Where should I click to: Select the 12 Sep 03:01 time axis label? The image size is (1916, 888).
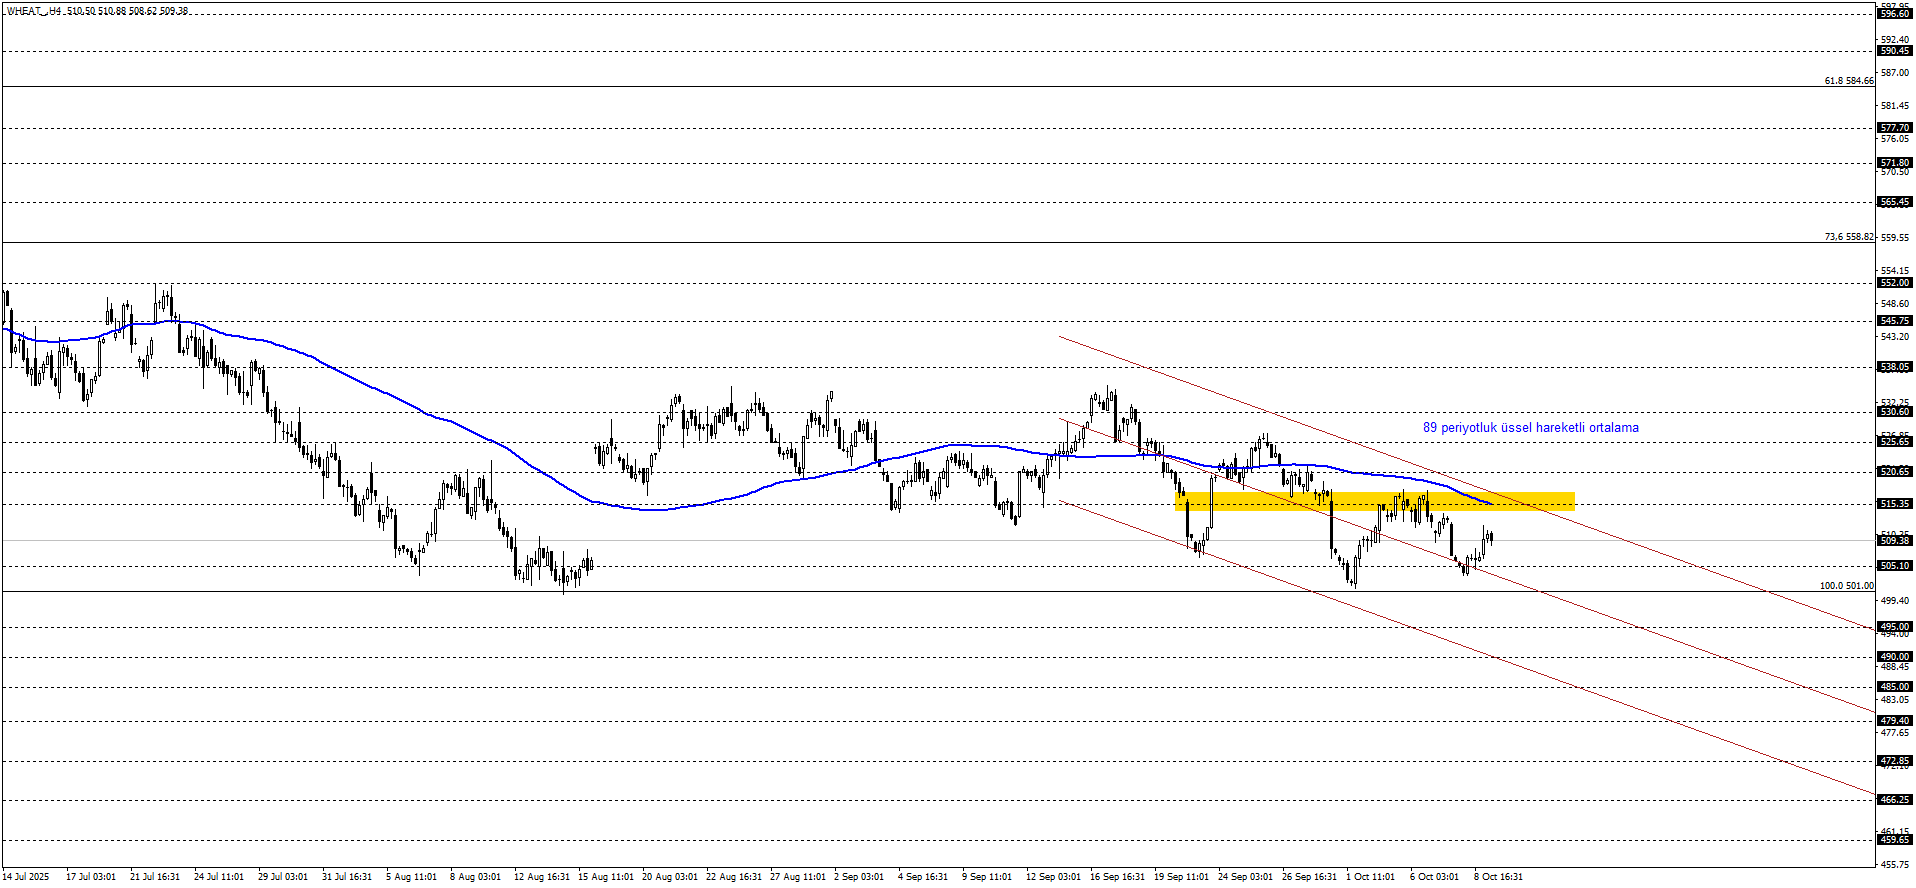[x=1053, y=877]
